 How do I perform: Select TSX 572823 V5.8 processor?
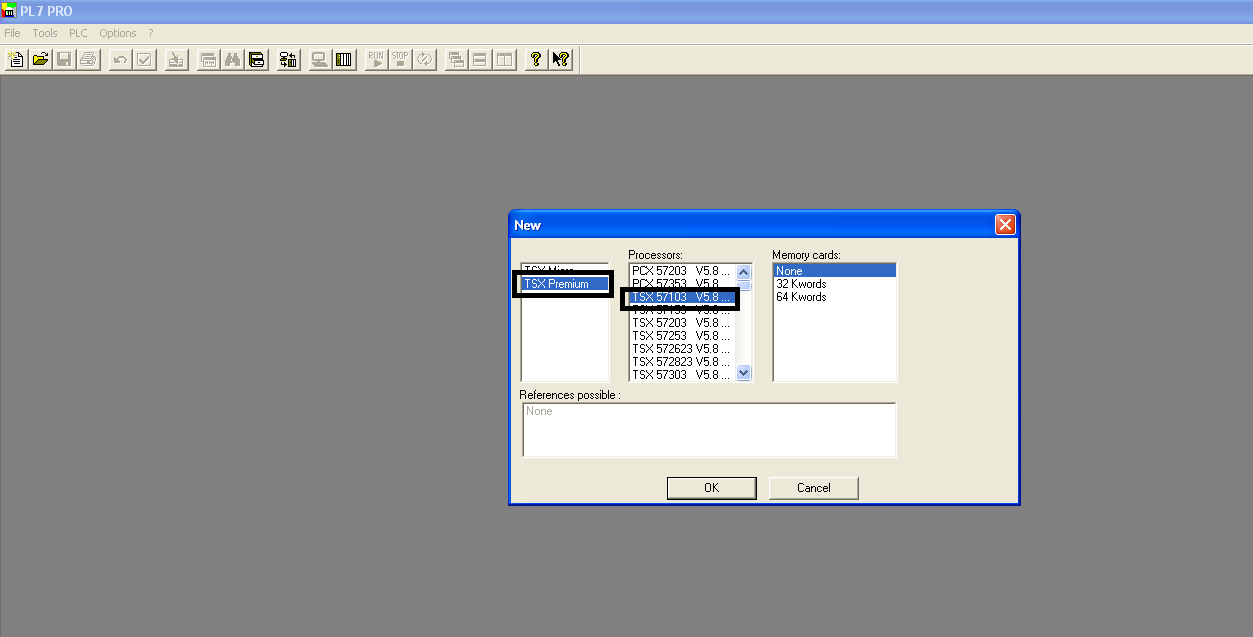tap(682, 362)
